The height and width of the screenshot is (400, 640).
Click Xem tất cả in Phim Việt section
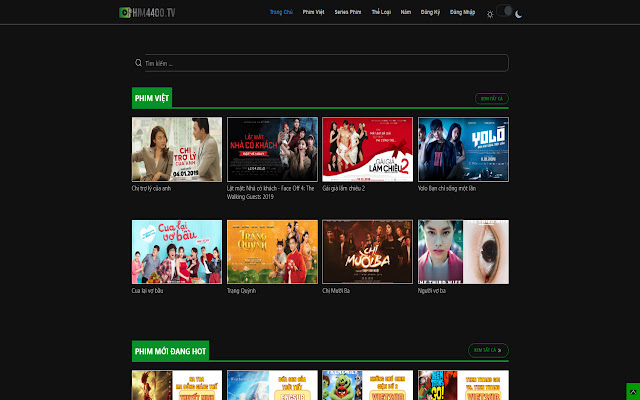(x=492, y=98)
